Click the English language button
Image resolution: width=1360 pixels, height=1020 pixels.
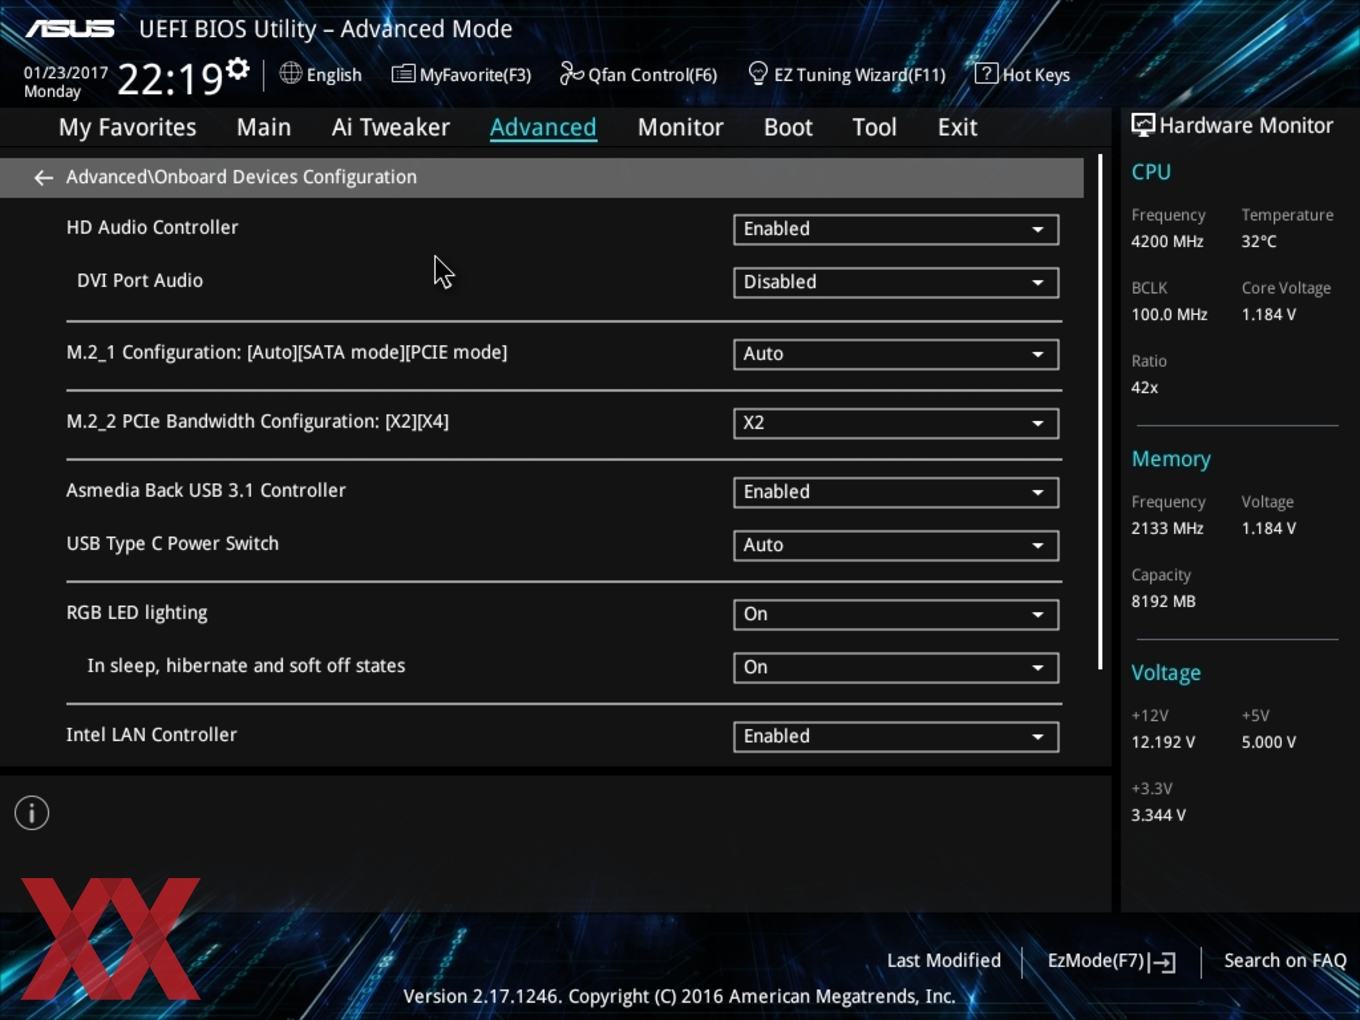coord(321,74)
